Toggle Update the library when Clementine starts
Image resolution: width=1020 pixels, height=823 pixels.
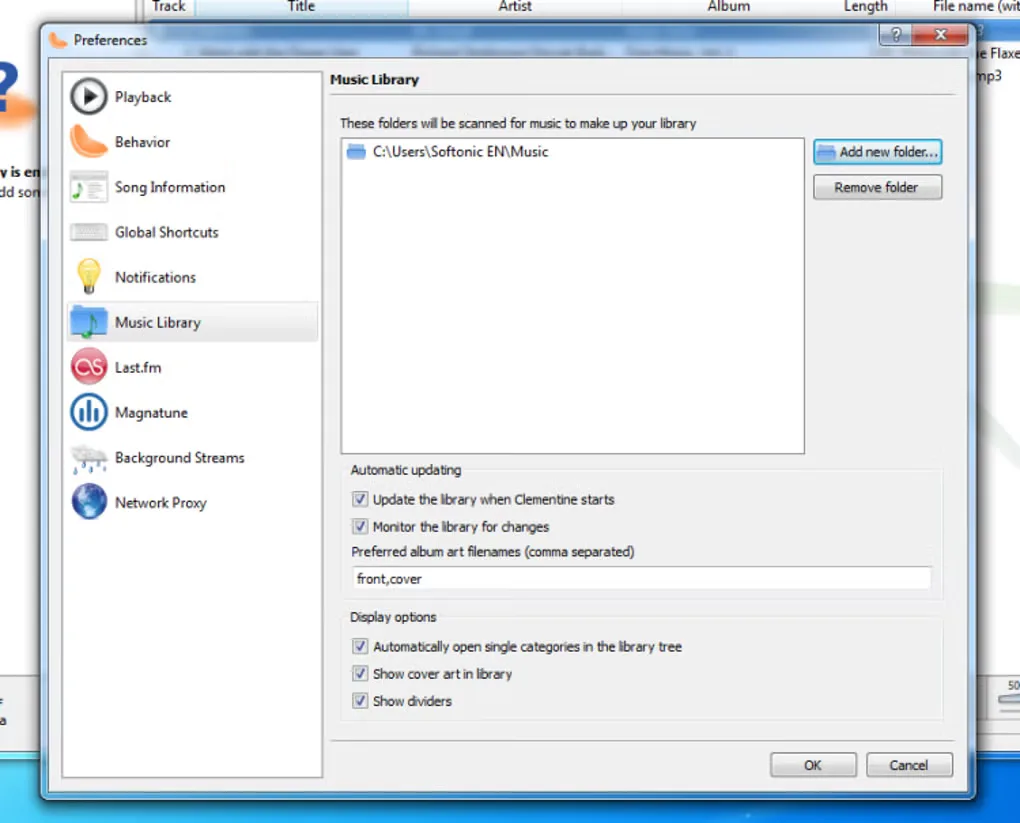[359, 499]
